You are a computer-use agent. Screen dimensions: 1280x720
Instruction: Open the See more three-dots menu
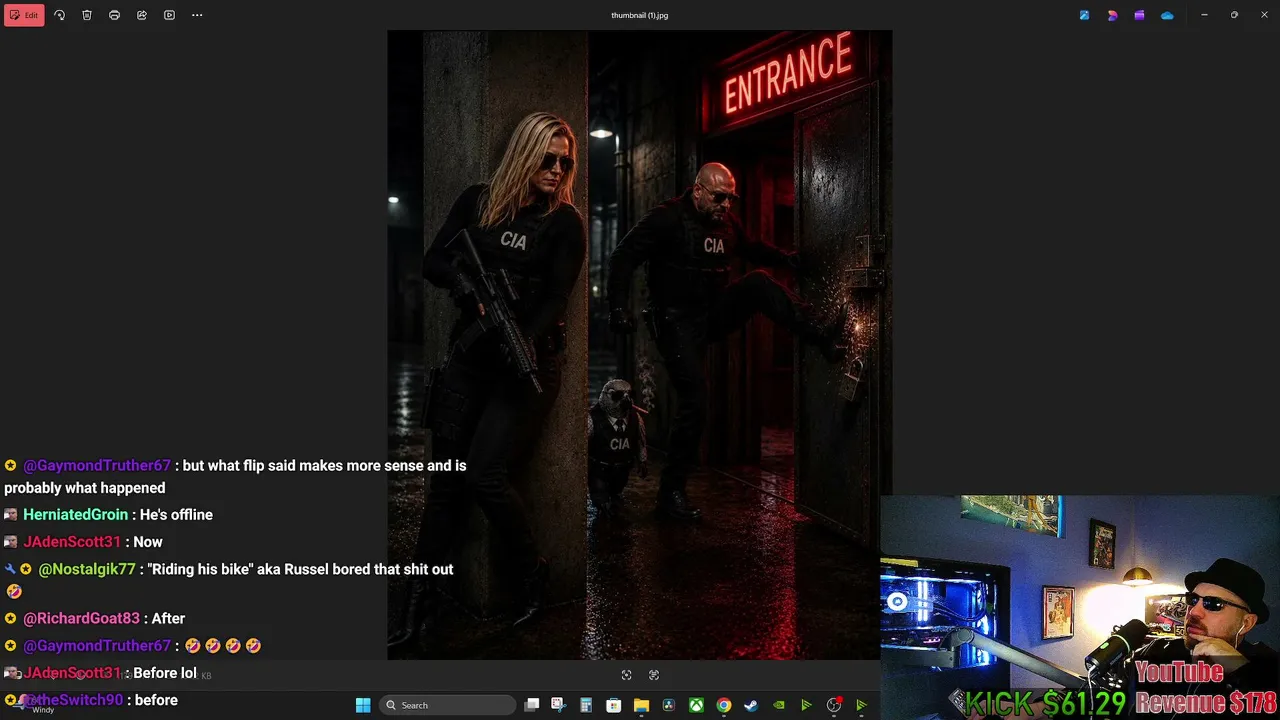point(197,15)
